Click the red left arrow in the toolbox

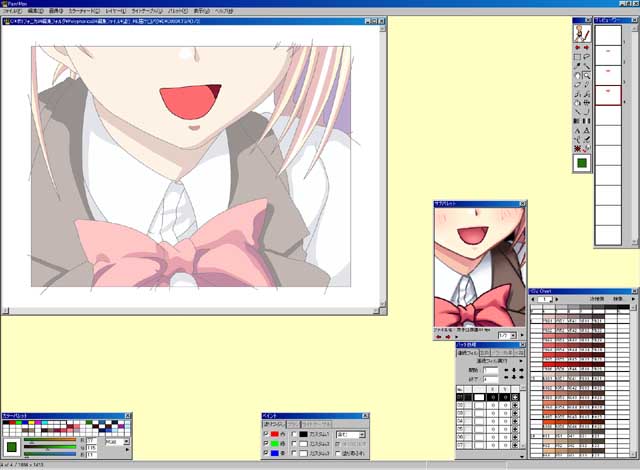tap(578, 48)
